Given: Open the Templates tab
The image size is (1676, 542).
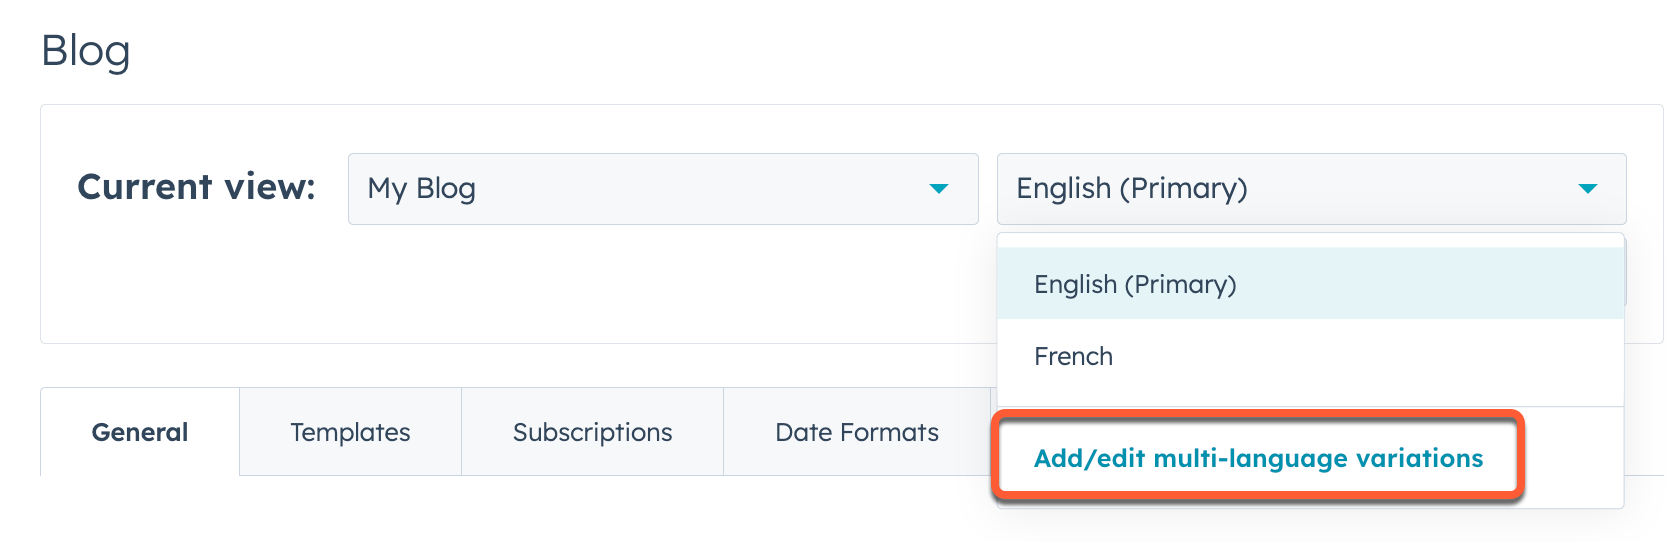Looking at the screenshot, I should tap(350, 432).
